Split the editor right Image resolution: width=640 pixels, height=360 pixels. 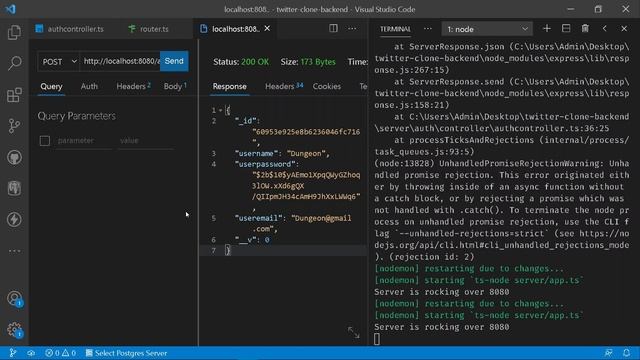point(333,29)
